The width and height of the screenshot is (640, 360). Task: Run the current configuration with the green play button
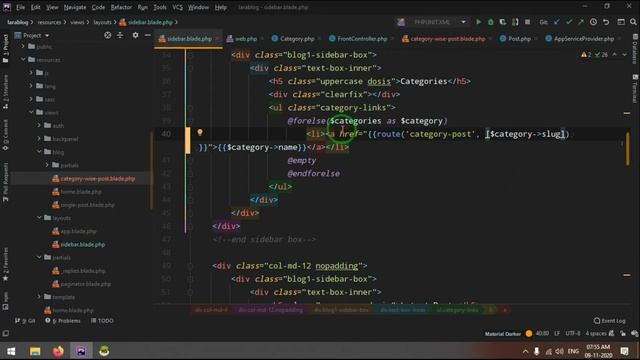478,22
